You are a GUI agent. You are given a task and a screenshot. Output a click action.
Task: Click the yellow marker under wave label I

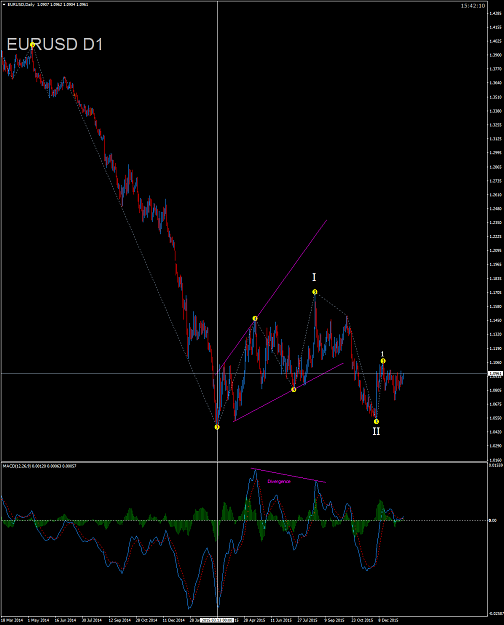[315, 292]
